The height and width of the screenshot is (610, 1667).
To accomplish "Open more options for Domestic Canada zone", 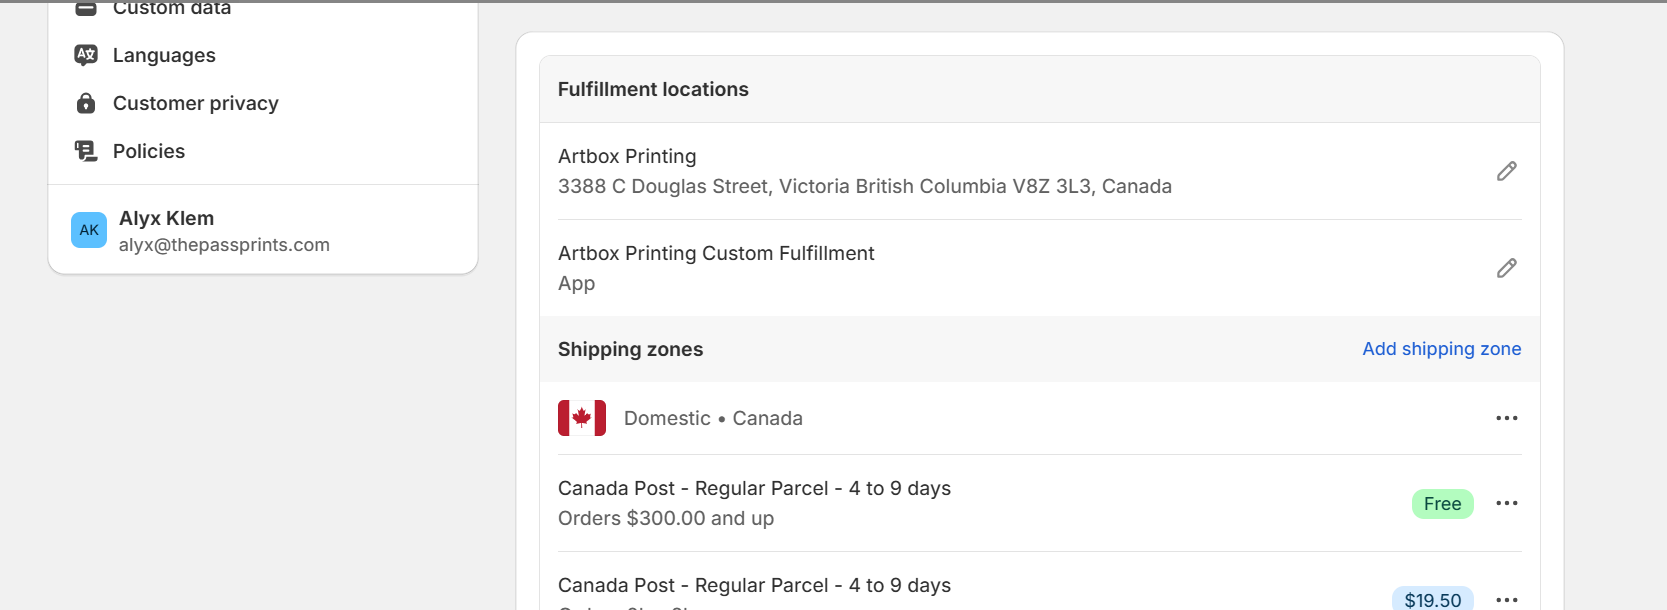I will (x=1506, y=418).
